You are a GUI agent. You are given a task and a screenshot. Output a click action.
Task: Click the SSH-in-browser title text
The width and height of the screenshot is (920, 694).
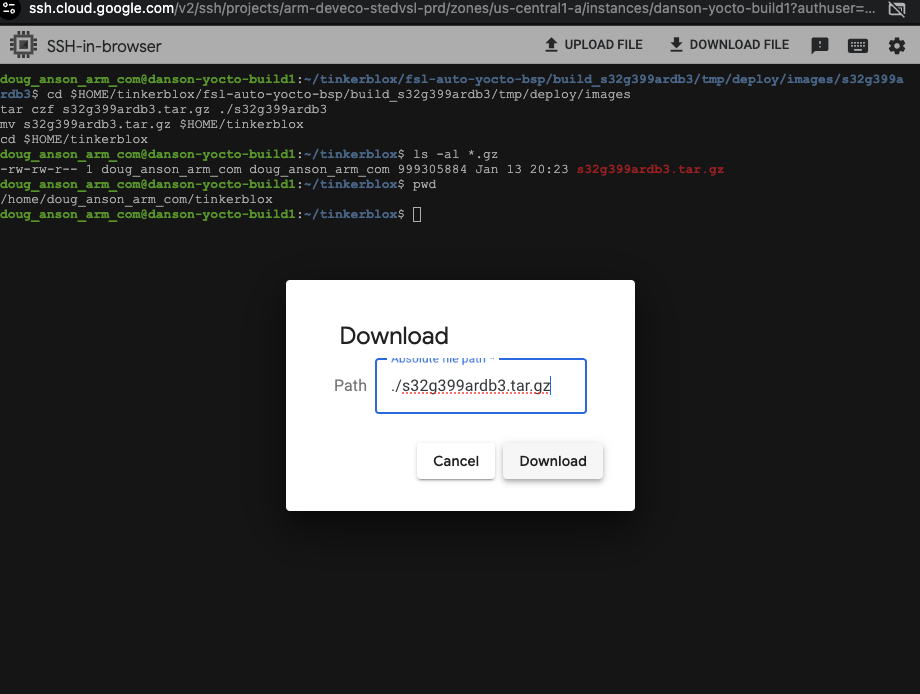click(x=106, y=45)
